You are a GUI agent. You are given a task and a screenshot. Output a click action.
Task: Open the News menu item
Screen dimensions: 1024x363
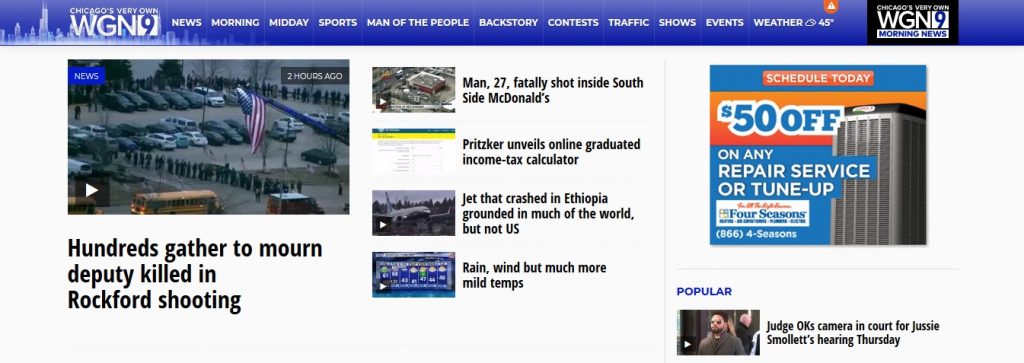point(187,22)
